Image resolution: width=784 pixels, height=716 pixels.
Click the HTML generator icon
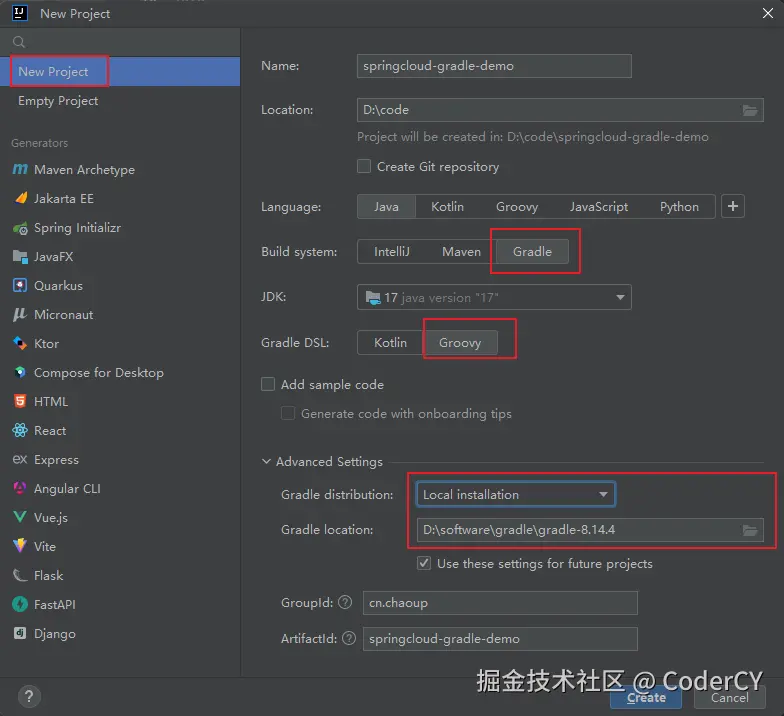coord(20,402)
